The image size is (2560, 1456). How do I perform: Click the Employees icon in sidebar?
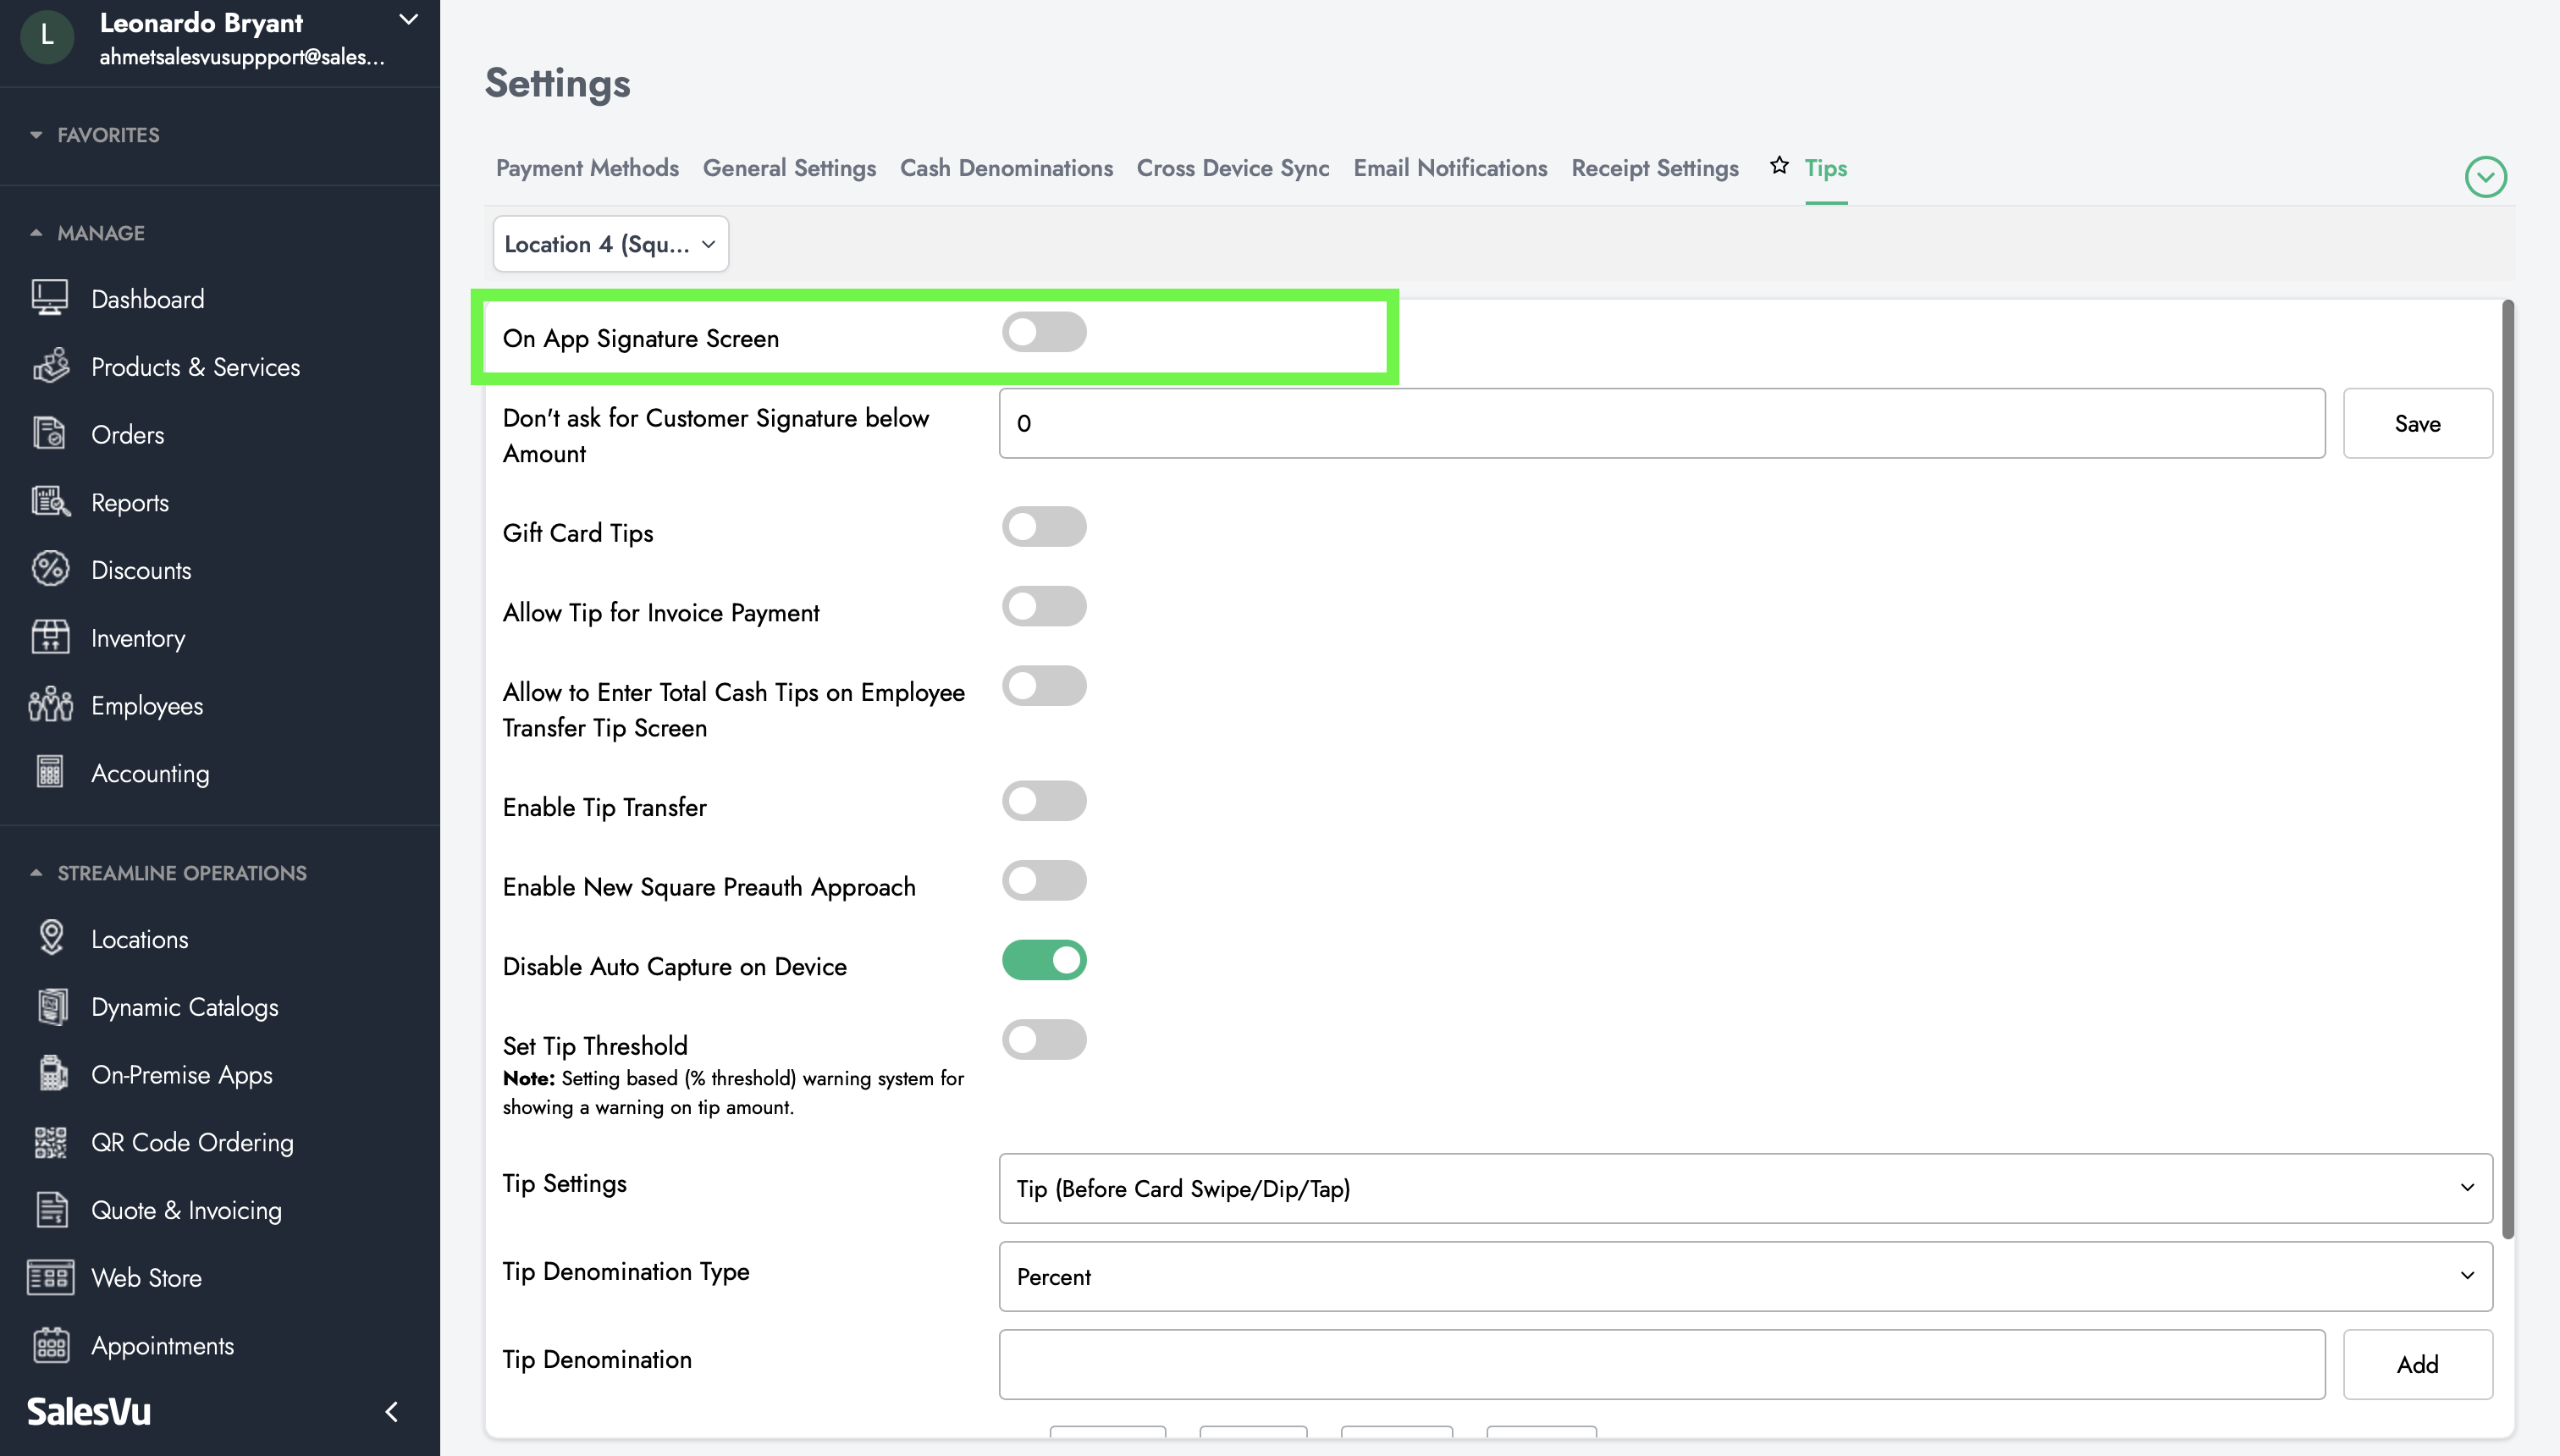click(x=49, y=703)
